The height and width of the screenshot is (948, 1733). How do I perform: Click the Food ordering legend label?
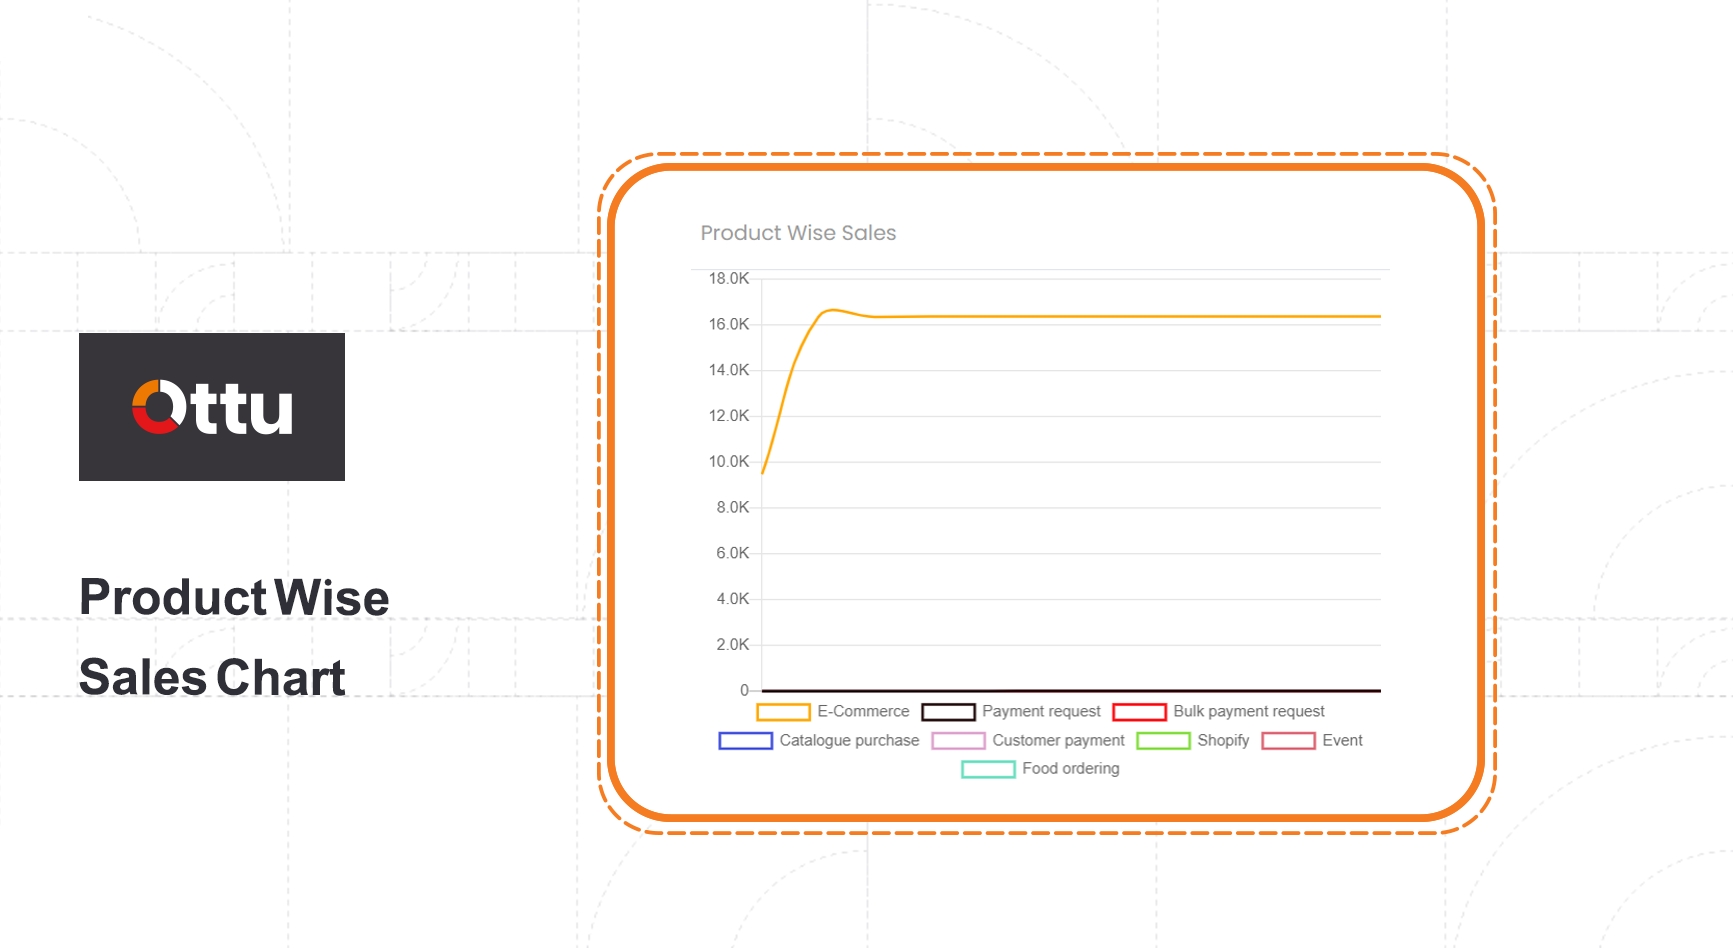1070,768
